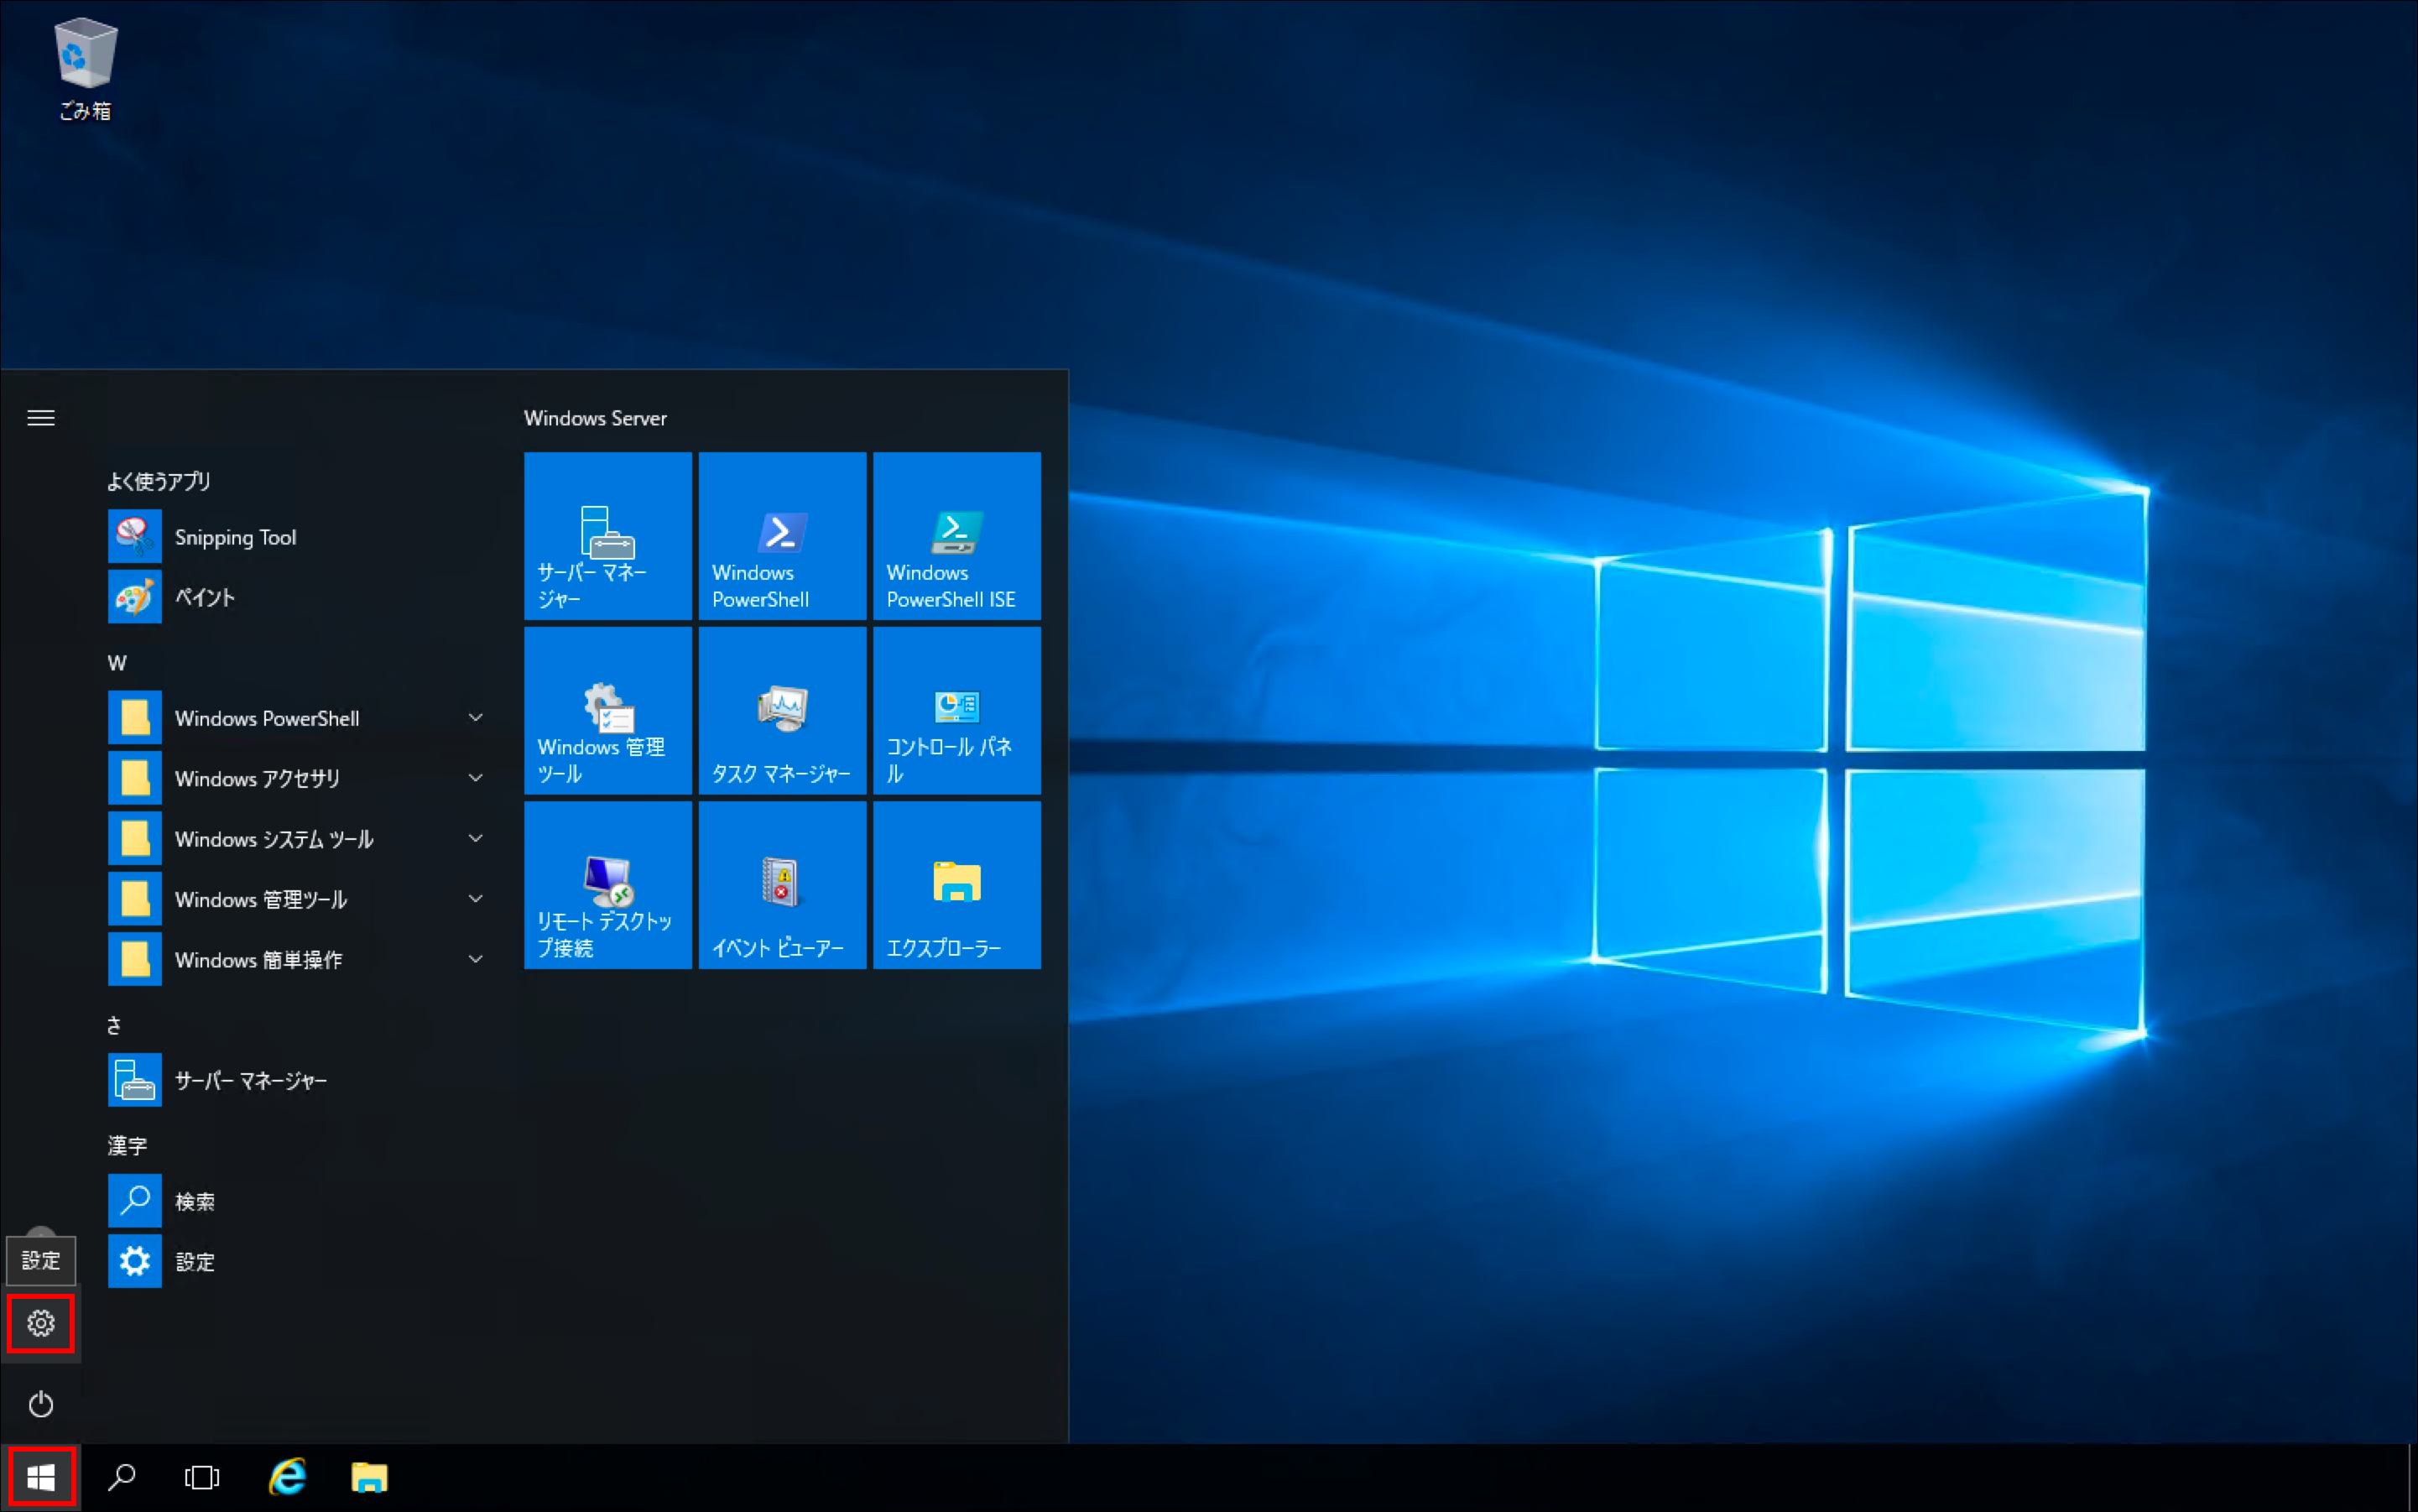Expand the Windows PowerShell folder chevron
This screenshot has height=1512, width=2418.
click(476, 718)
